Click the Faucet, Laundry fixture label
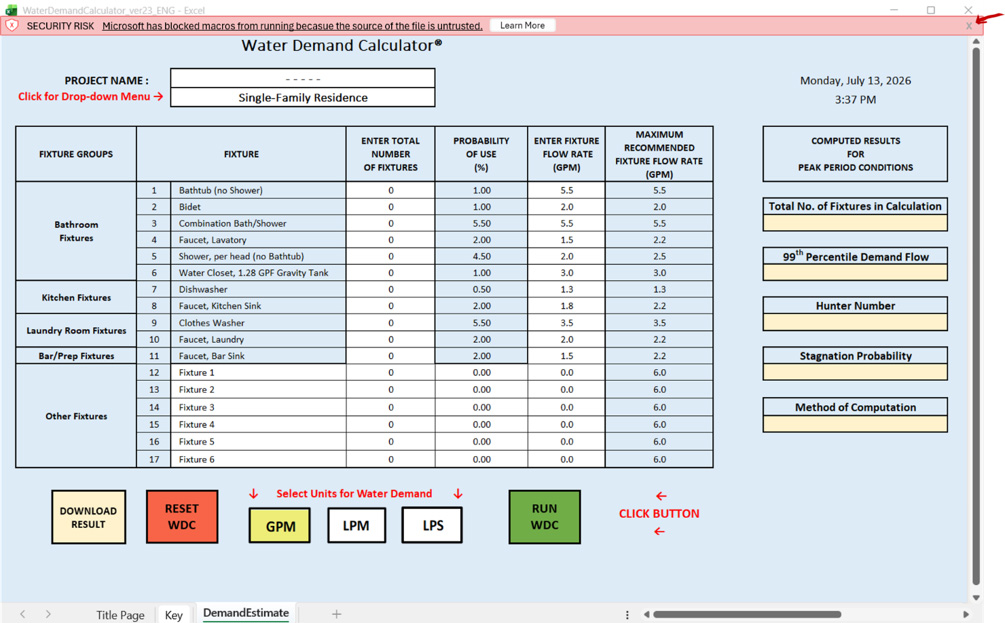This screenshot has width=1005, height=623. [x=211, y=340]
